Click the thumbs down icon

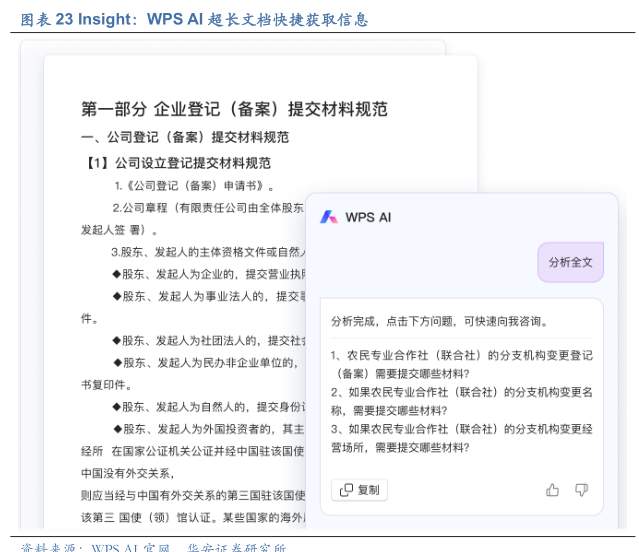click(581, 490)
